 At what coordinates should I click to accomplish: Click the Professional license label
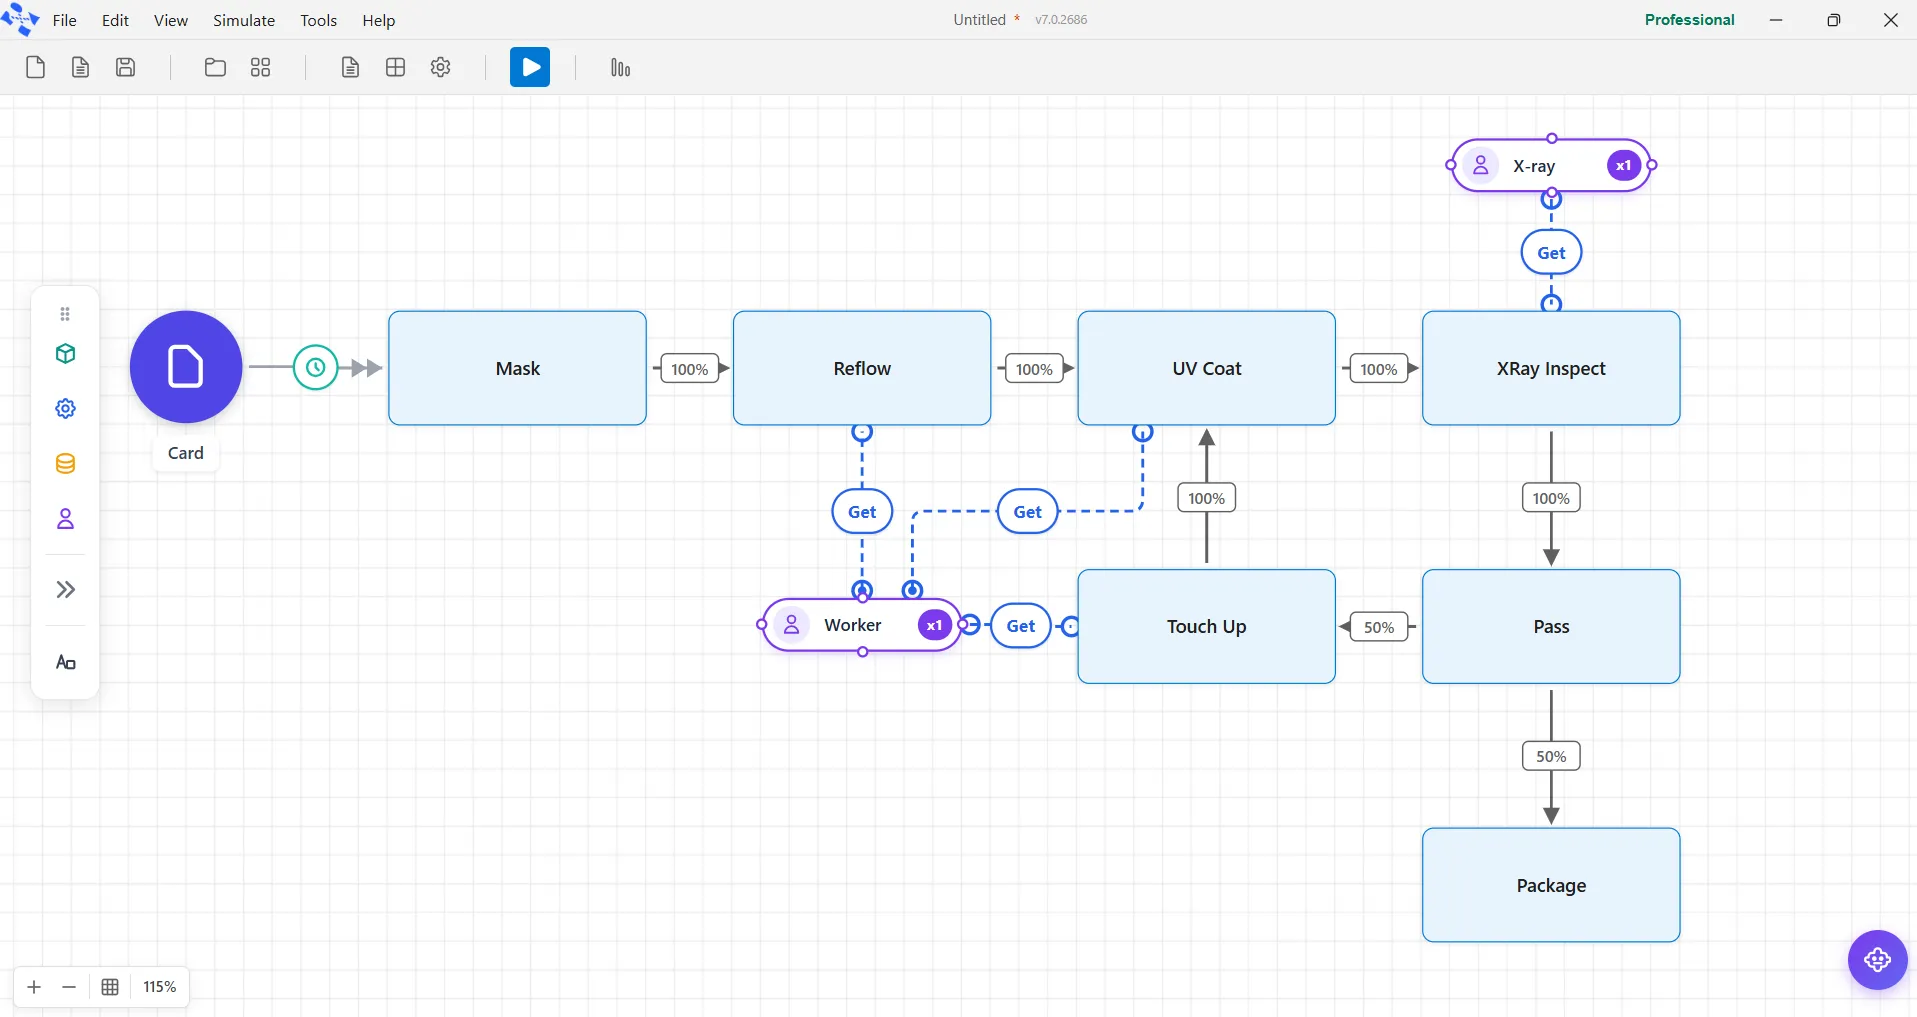click(1690, 19)
